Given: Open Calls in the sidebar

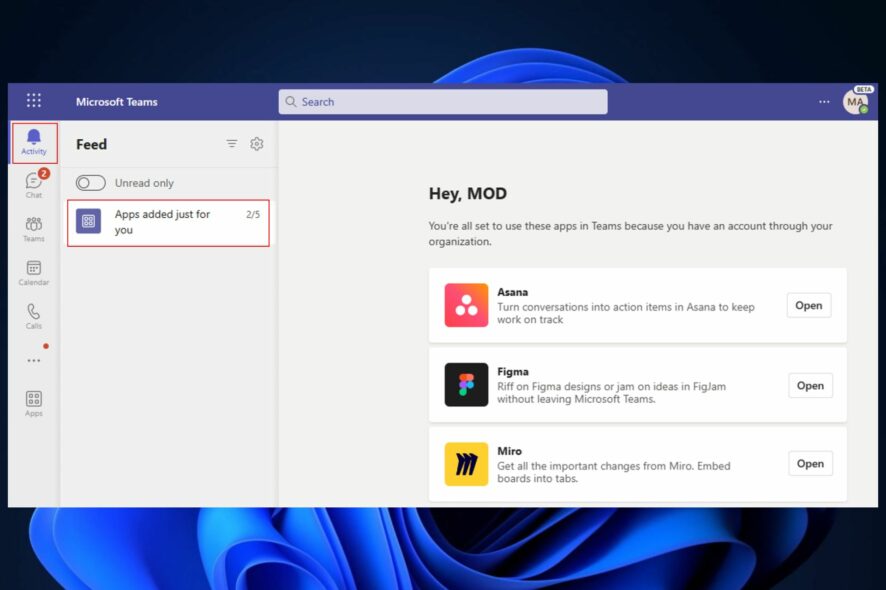Looking at the screenshot, I should click(34, 316).
